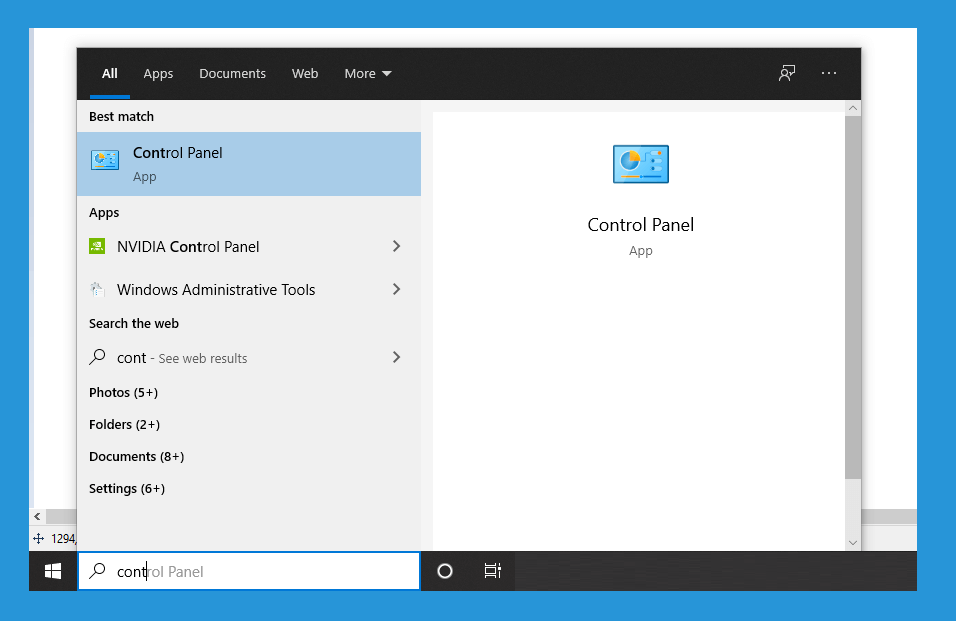The height and width of the screenshot is (621, 956).
Task: Switch to the Web search tab
Action: [x=305, y=74]
